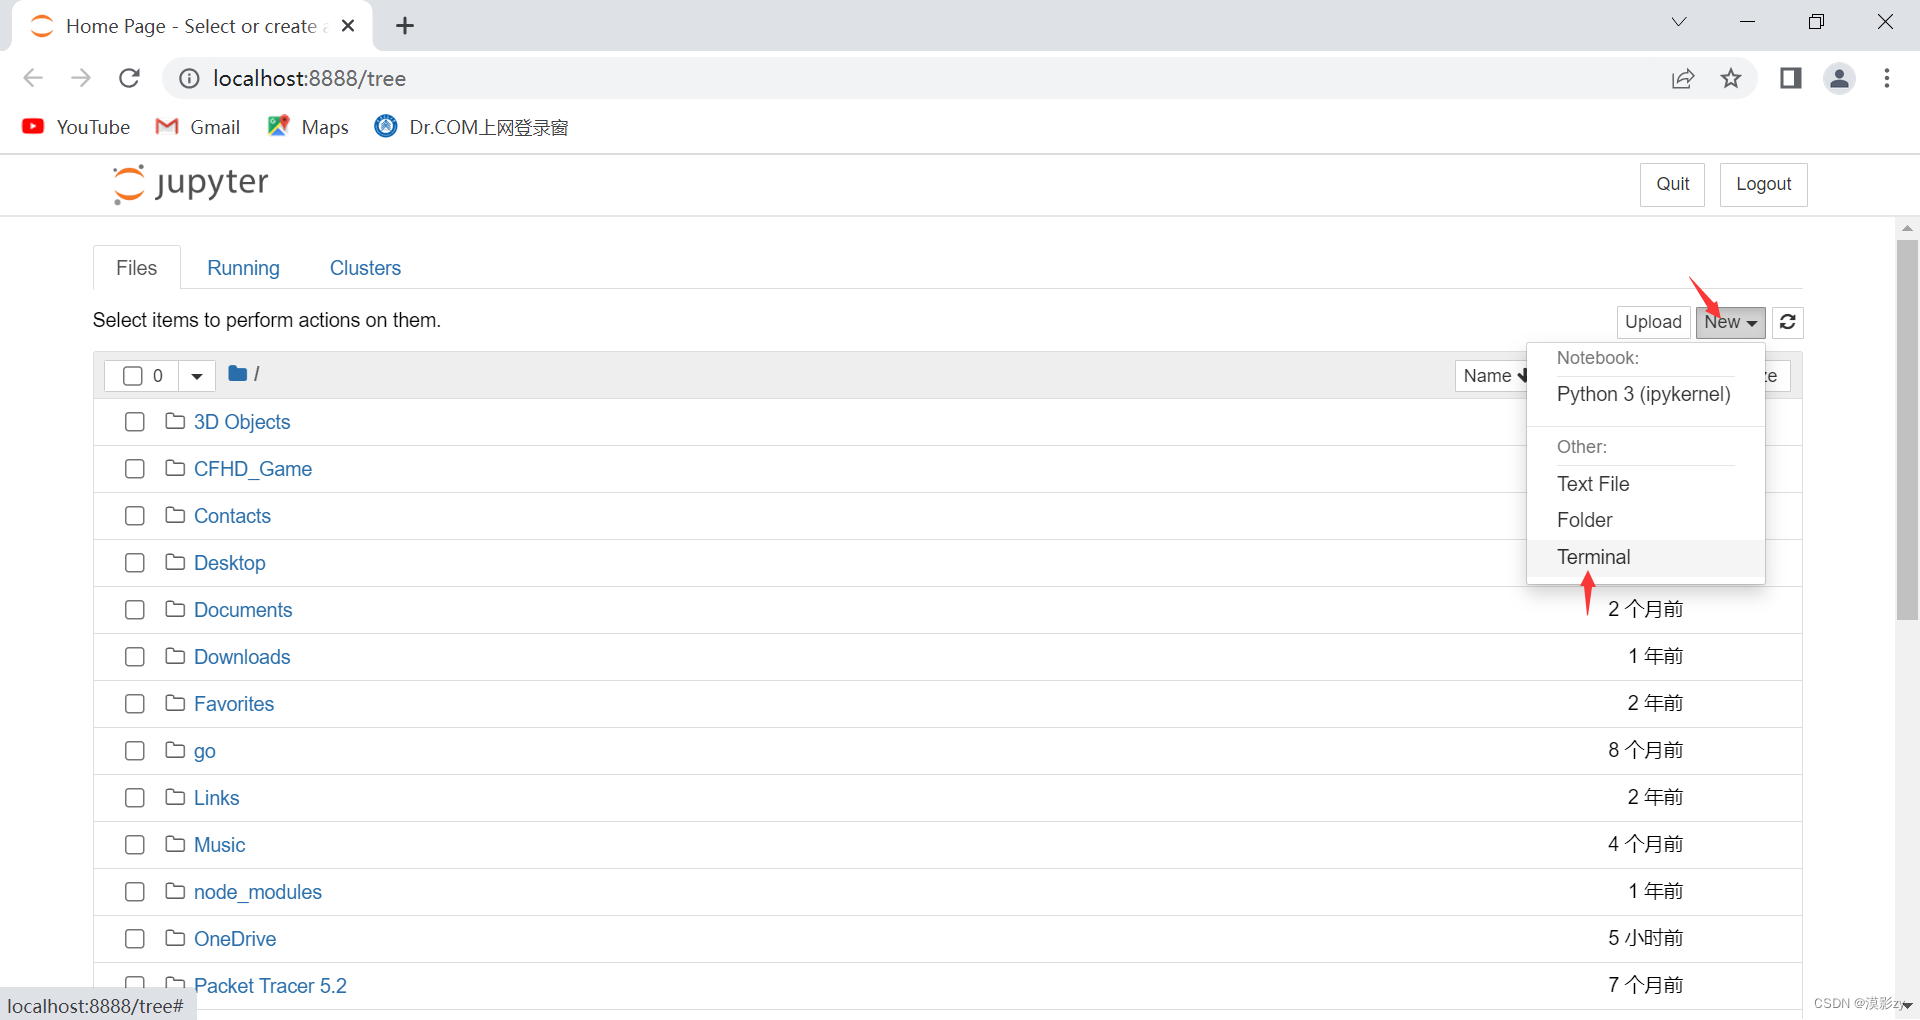
Task: Switch to the Files tab
Action: coord(137,268)
